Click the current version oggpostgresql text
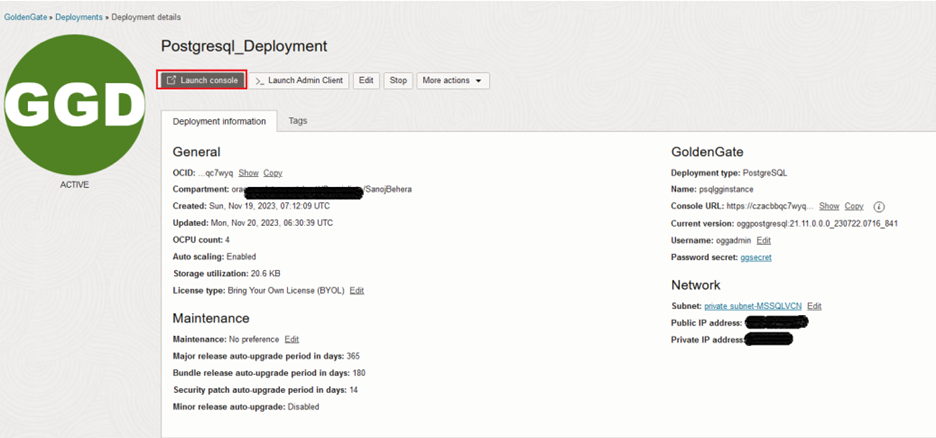 coord(817,224)
